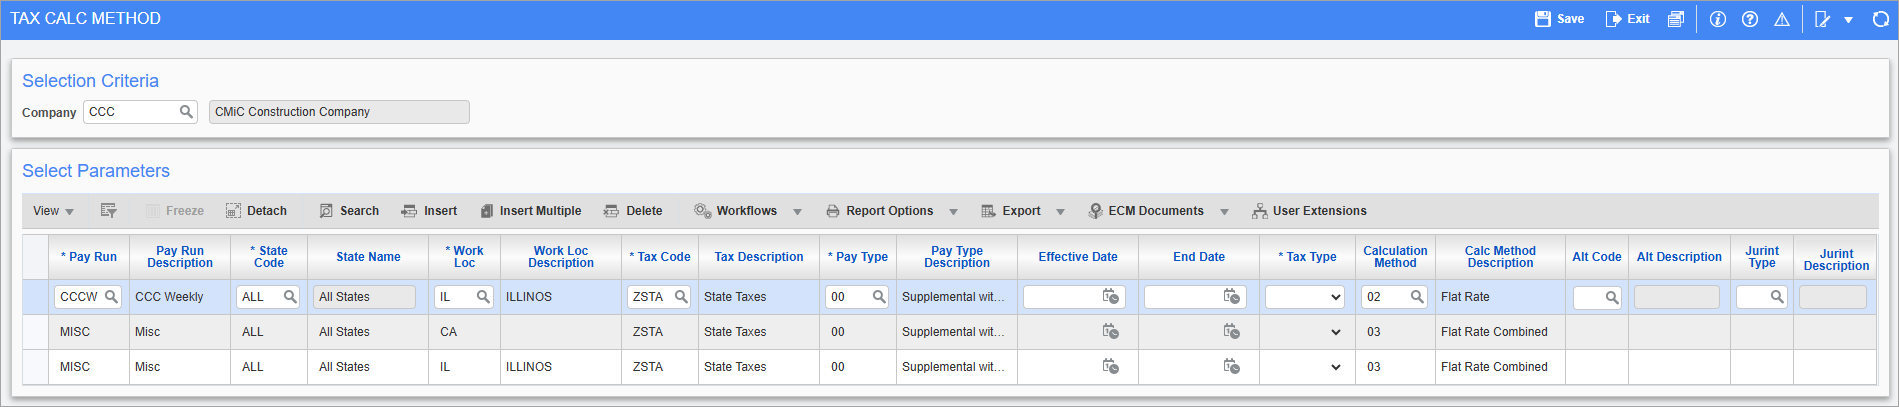The image size is (1899, 407).
Task: Click 'CMiC Construction Company' field
Action: (339, 112)
